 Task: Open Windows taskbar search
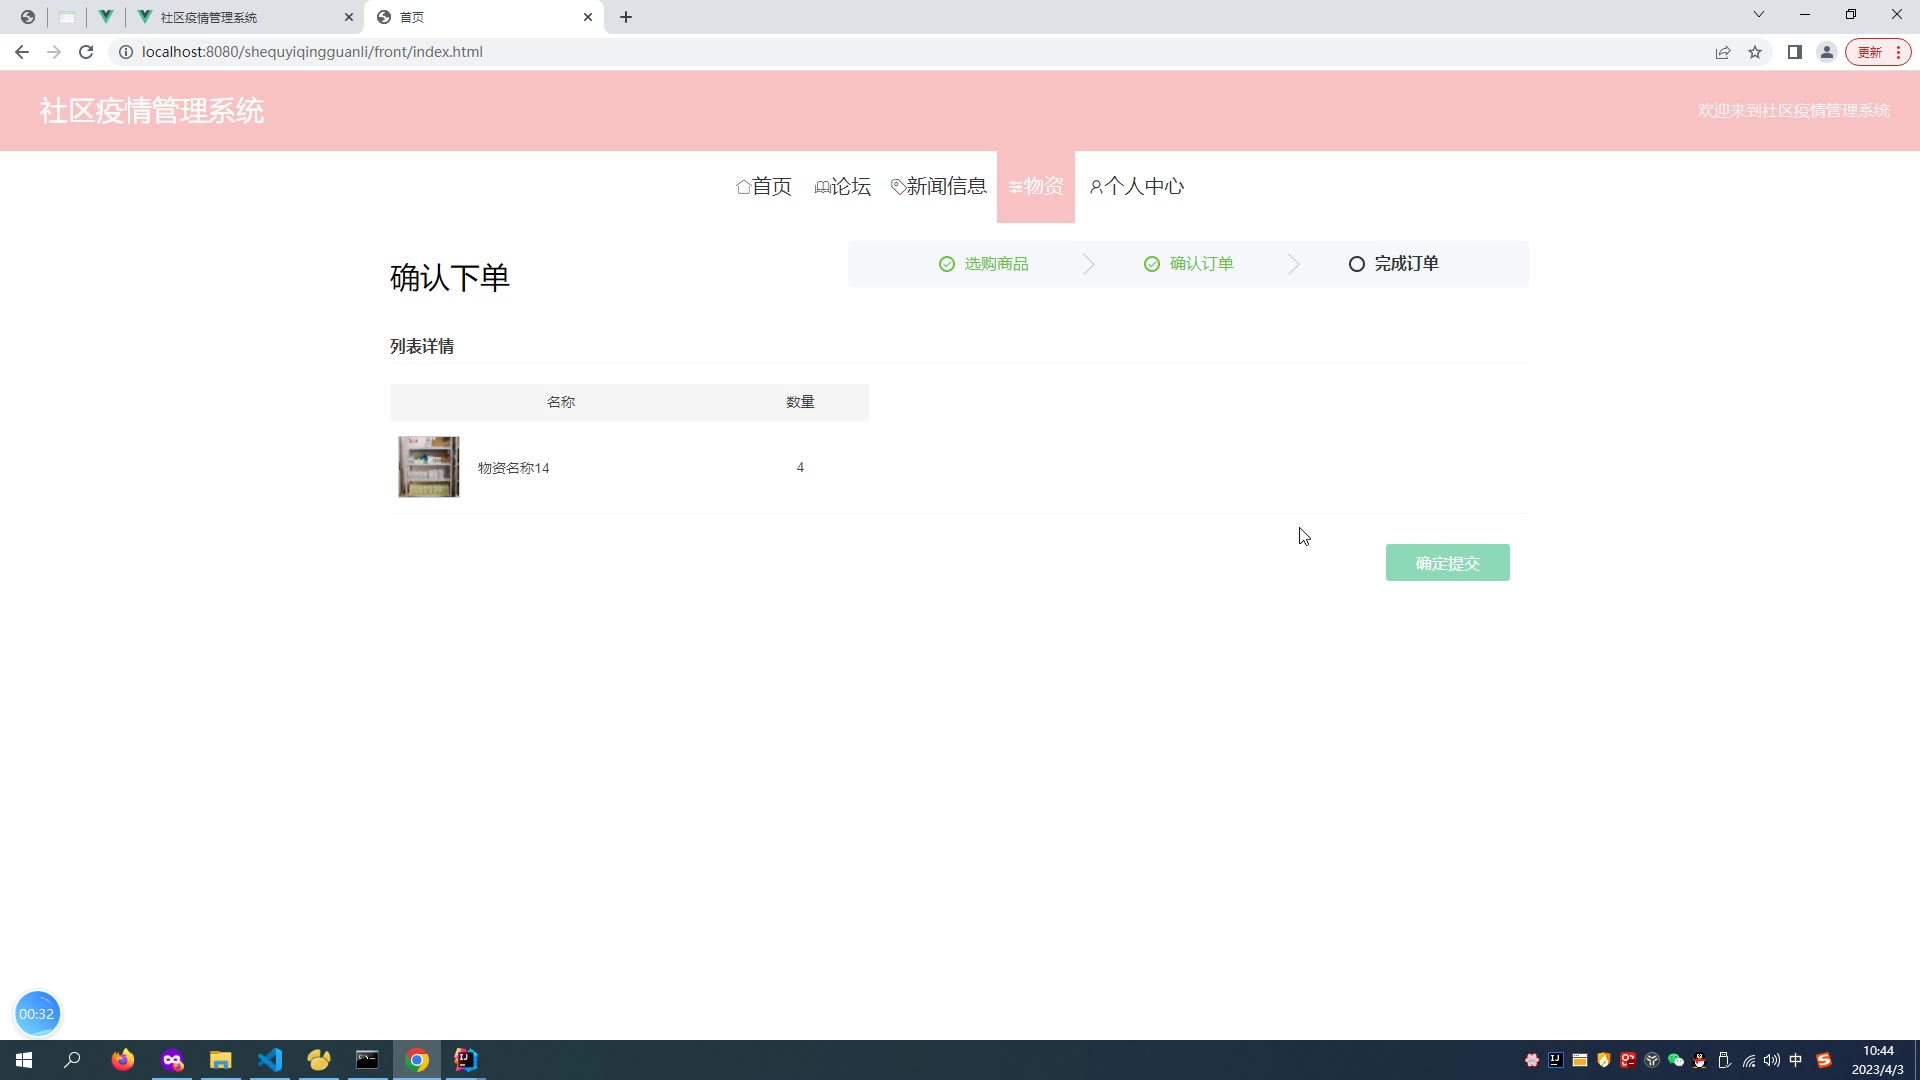click(x=72, y=1060)
